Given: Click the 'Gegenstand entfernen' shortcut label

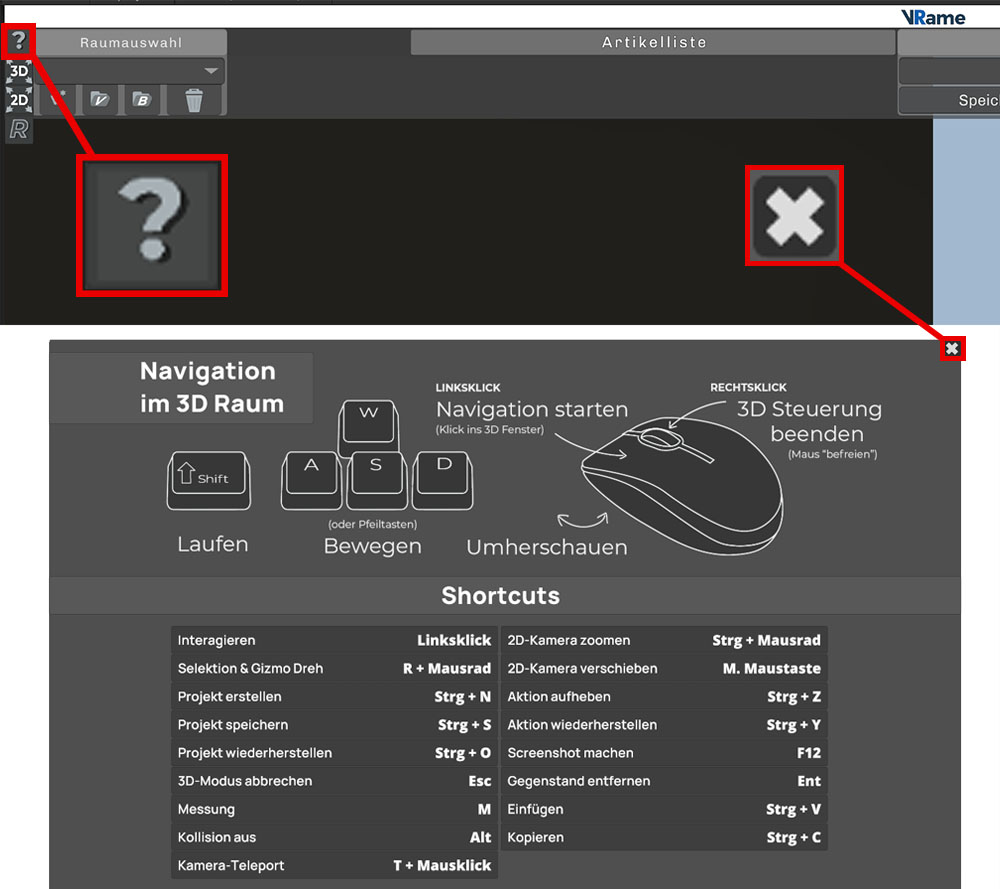Looking at the screenshot, I should (579, 781).
